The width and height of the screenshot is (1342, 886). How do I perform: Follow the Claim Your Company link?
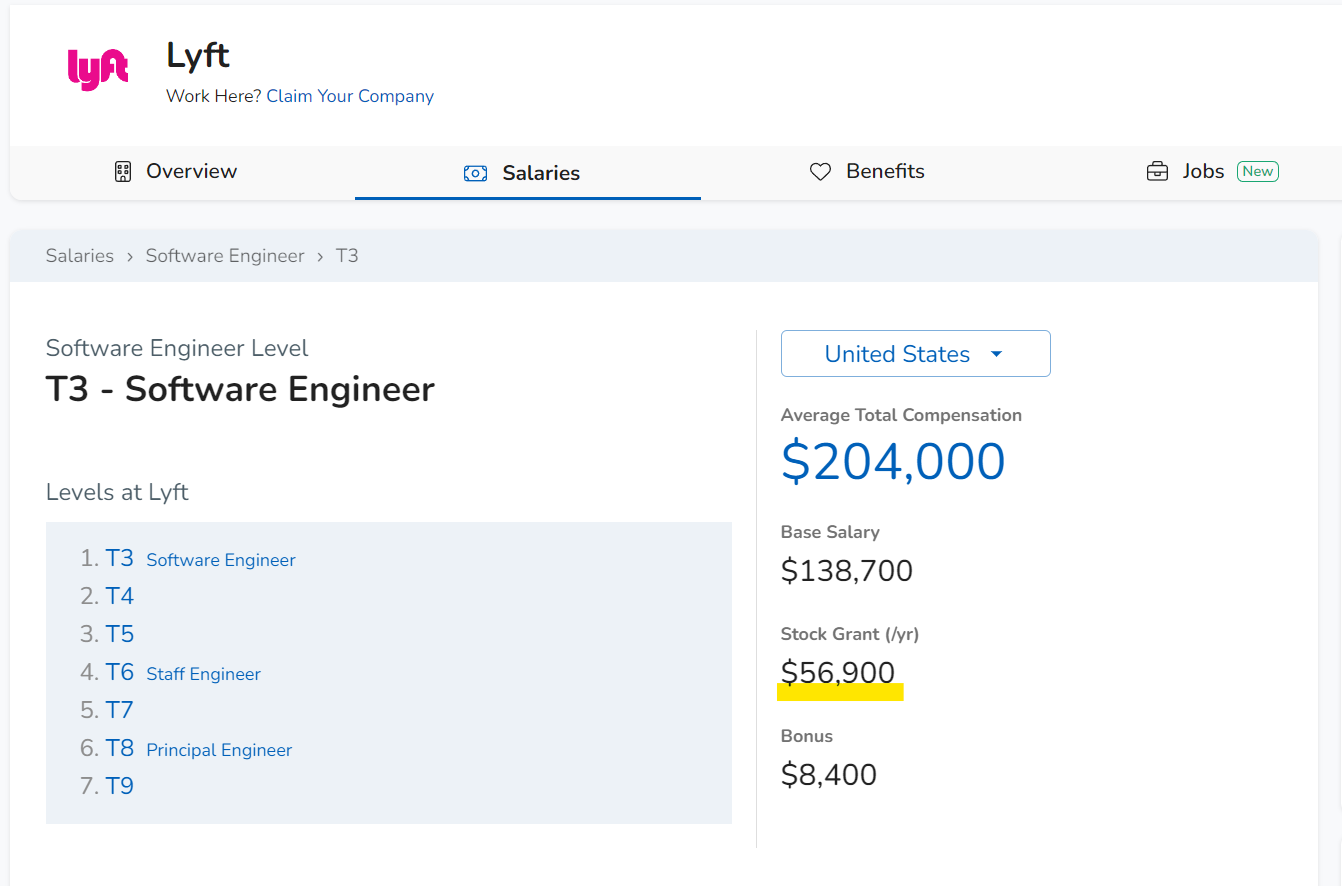pyautogui.click(x=350, y=96)
